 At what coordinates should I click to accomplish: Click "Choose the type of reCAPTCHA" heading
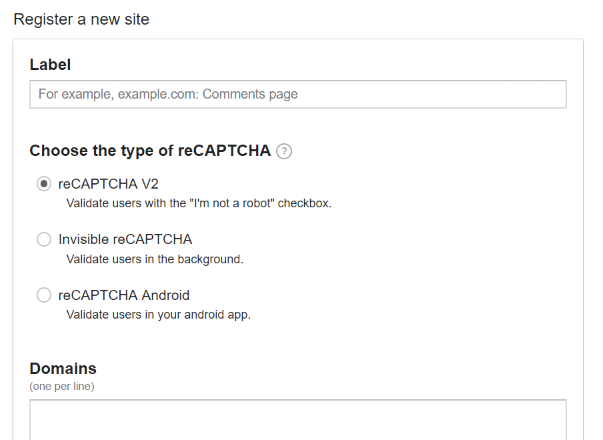pos(150,151)
